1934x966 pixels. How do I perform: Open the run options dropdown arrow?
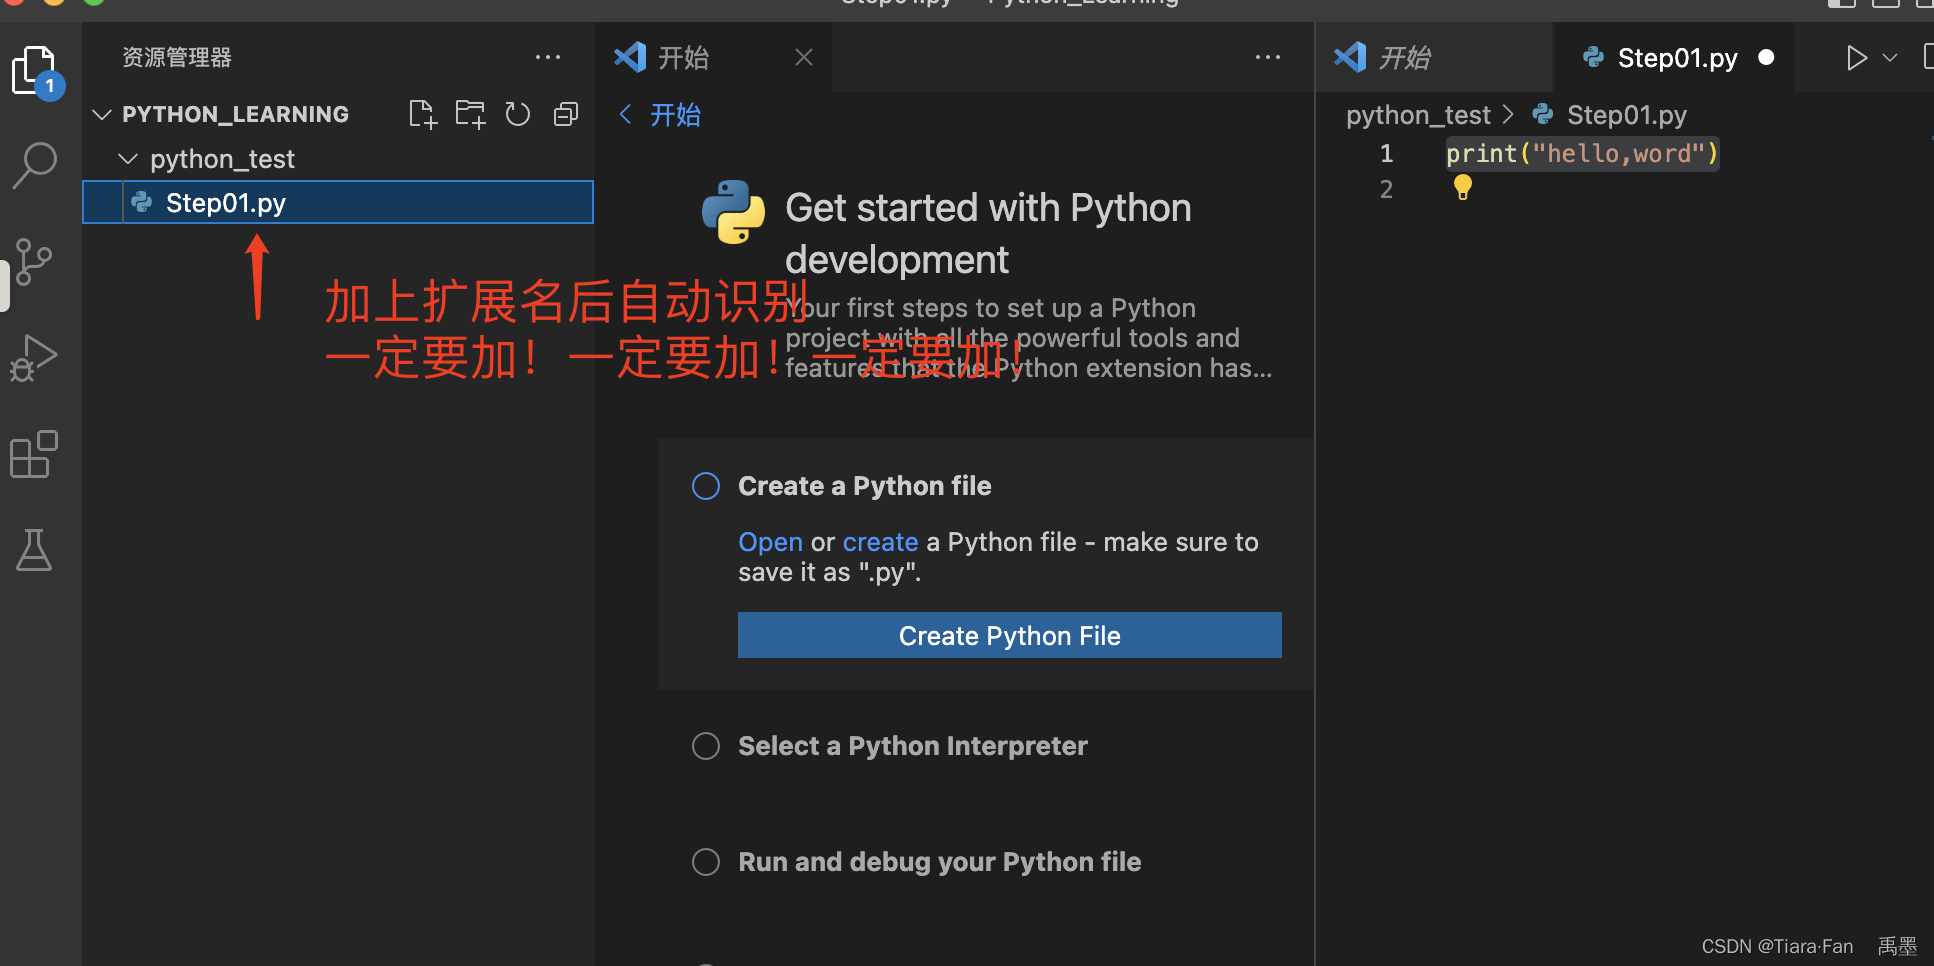(1890, 57)
